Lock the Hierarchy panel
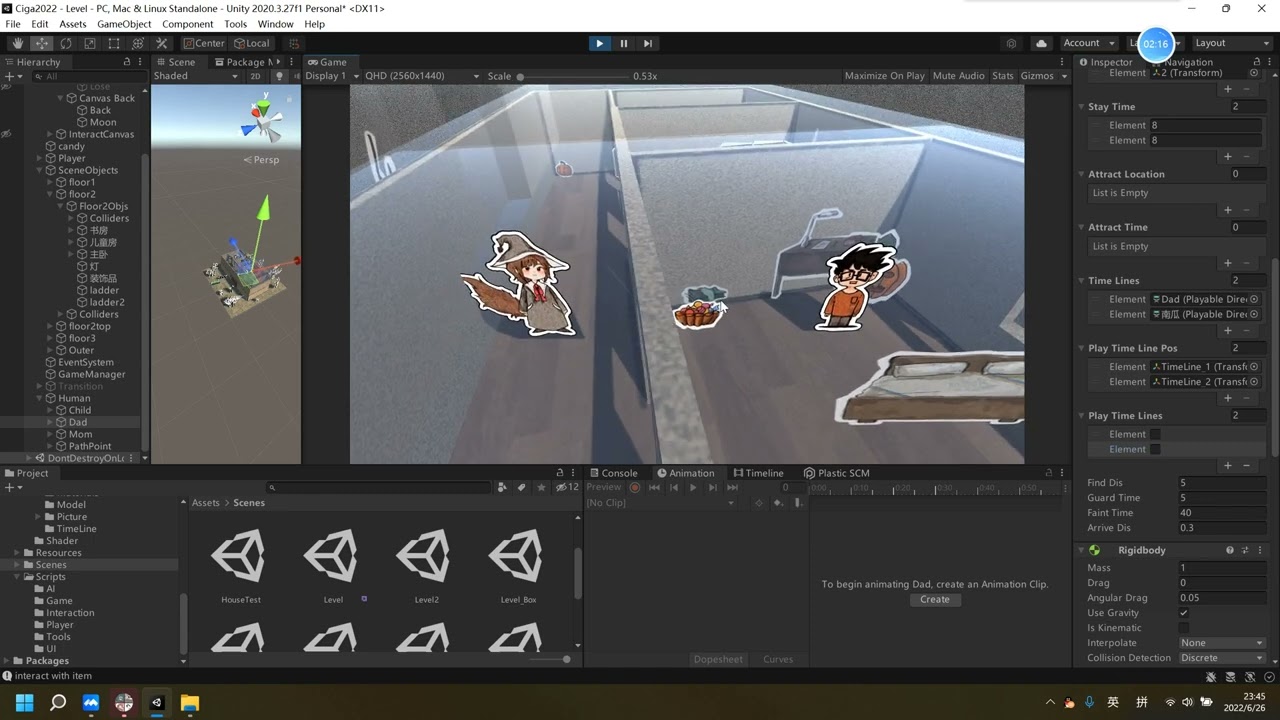 point(127,62)
